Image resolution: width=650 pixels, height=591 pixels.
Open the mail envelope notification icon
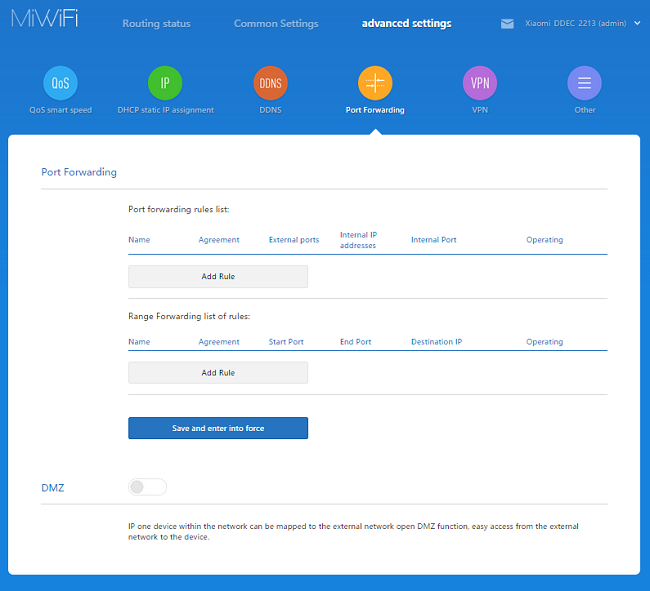[x=507, y=24]
